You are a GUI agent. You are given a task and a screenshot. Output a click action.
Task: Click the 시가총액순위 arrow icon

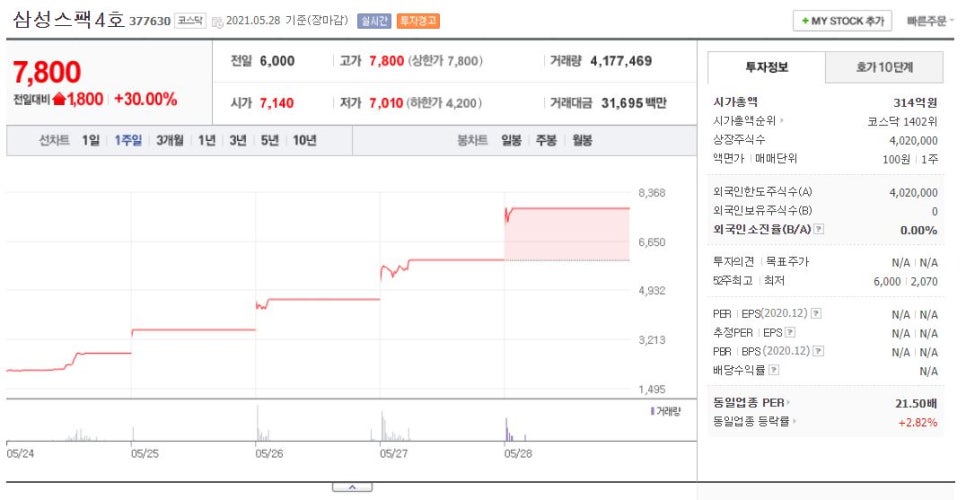click(782, 121)
